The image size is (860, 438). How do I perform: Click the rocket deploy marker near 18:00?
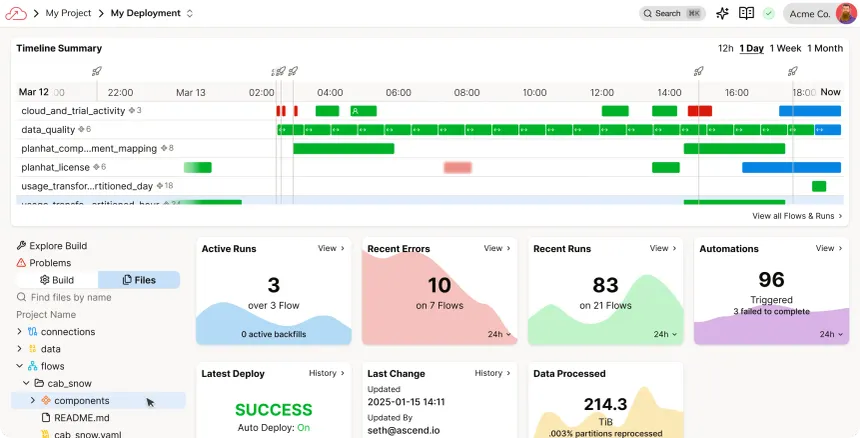pyautogui.click(x=793, y=71)
